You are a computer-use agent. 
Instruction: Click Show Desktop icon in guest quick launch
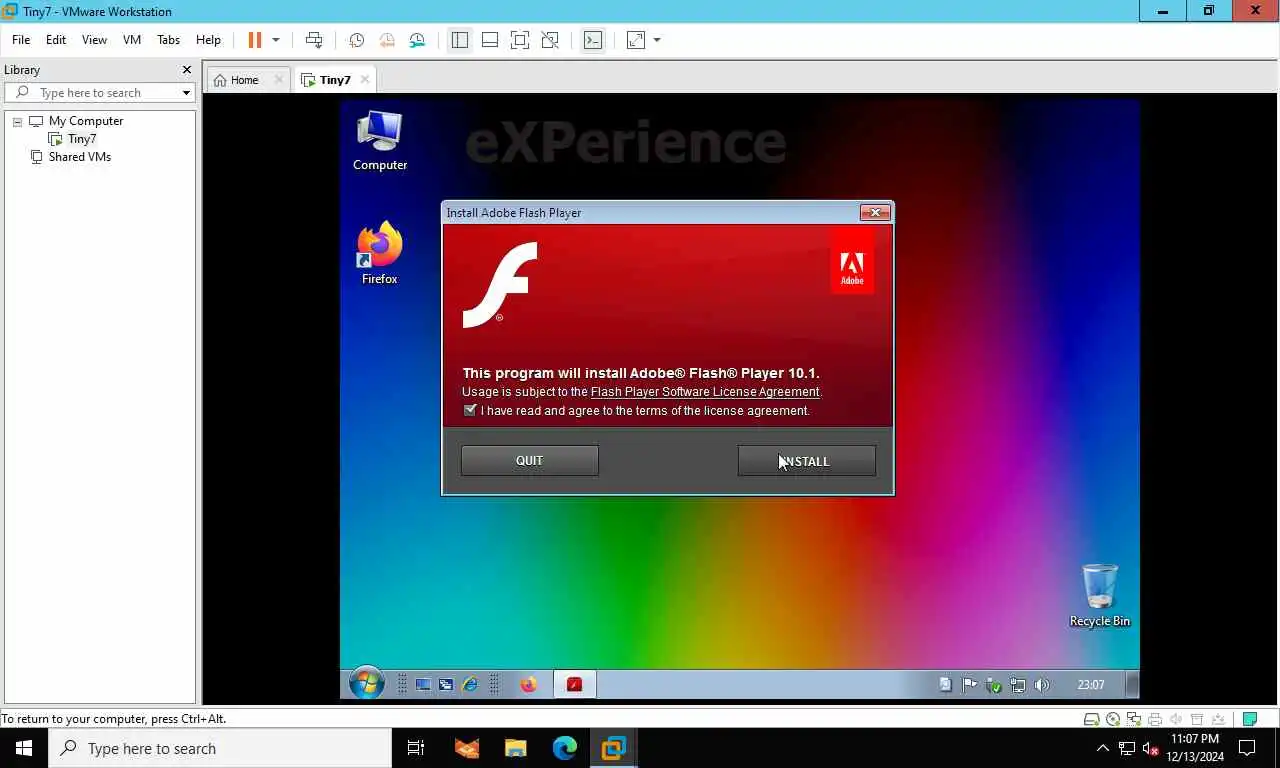click(x=423, y=685)
